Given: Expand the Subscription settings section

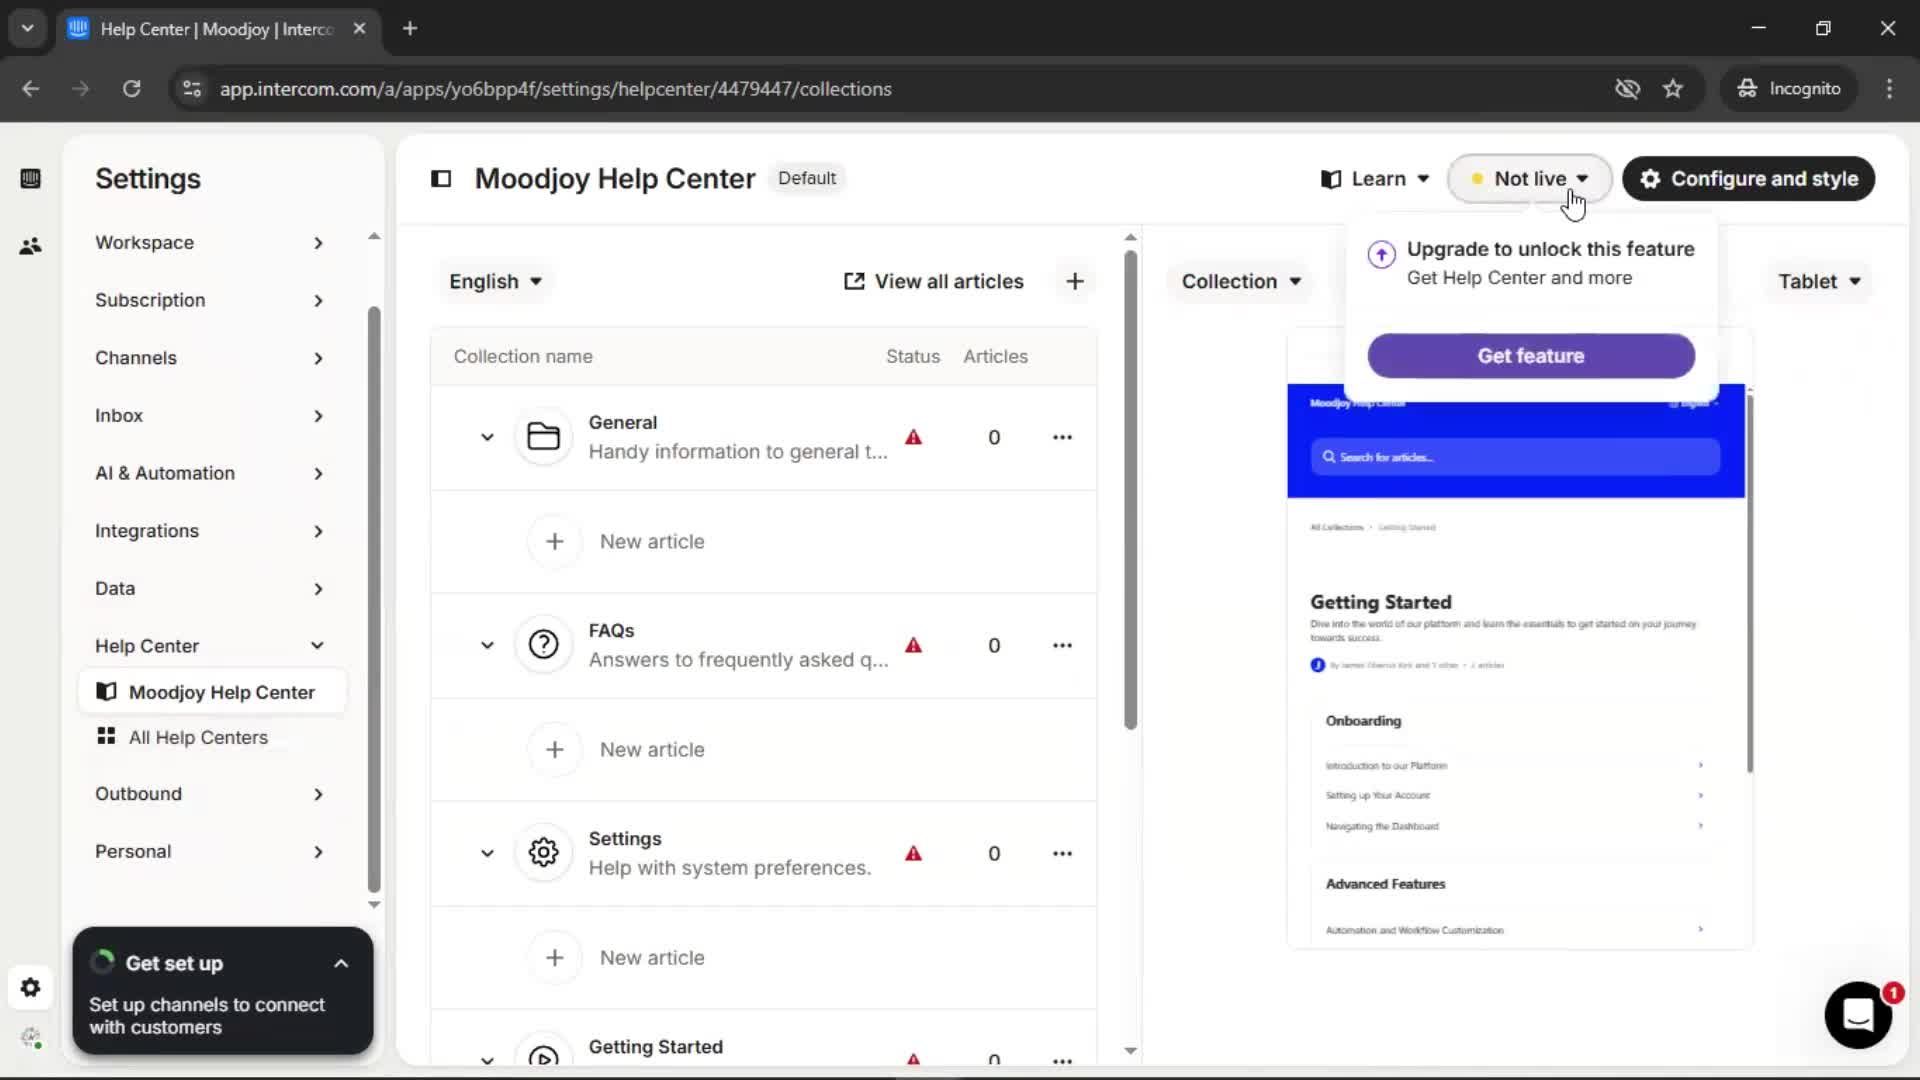Looking at the screenshot, I should coord(210,301).
